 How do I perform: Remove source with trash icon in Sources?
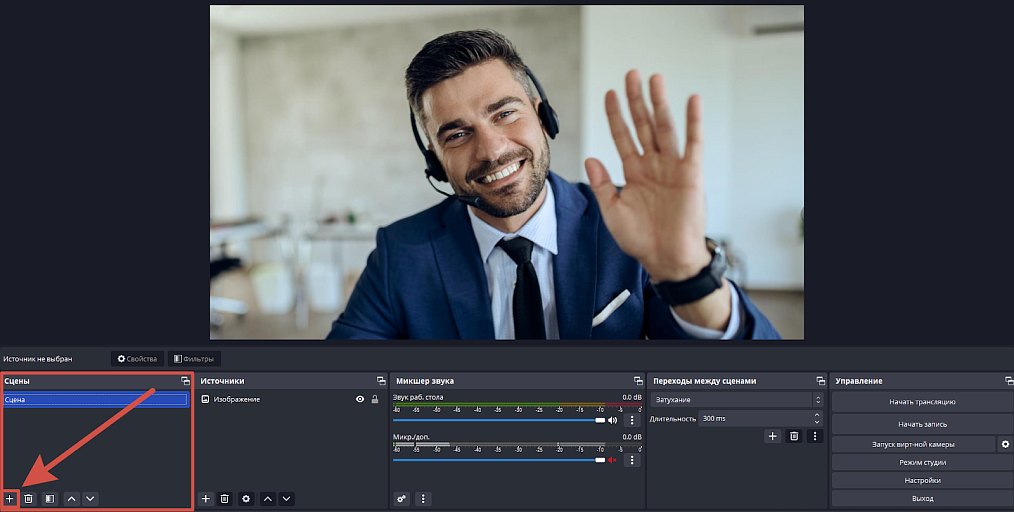tap(224, 498)
